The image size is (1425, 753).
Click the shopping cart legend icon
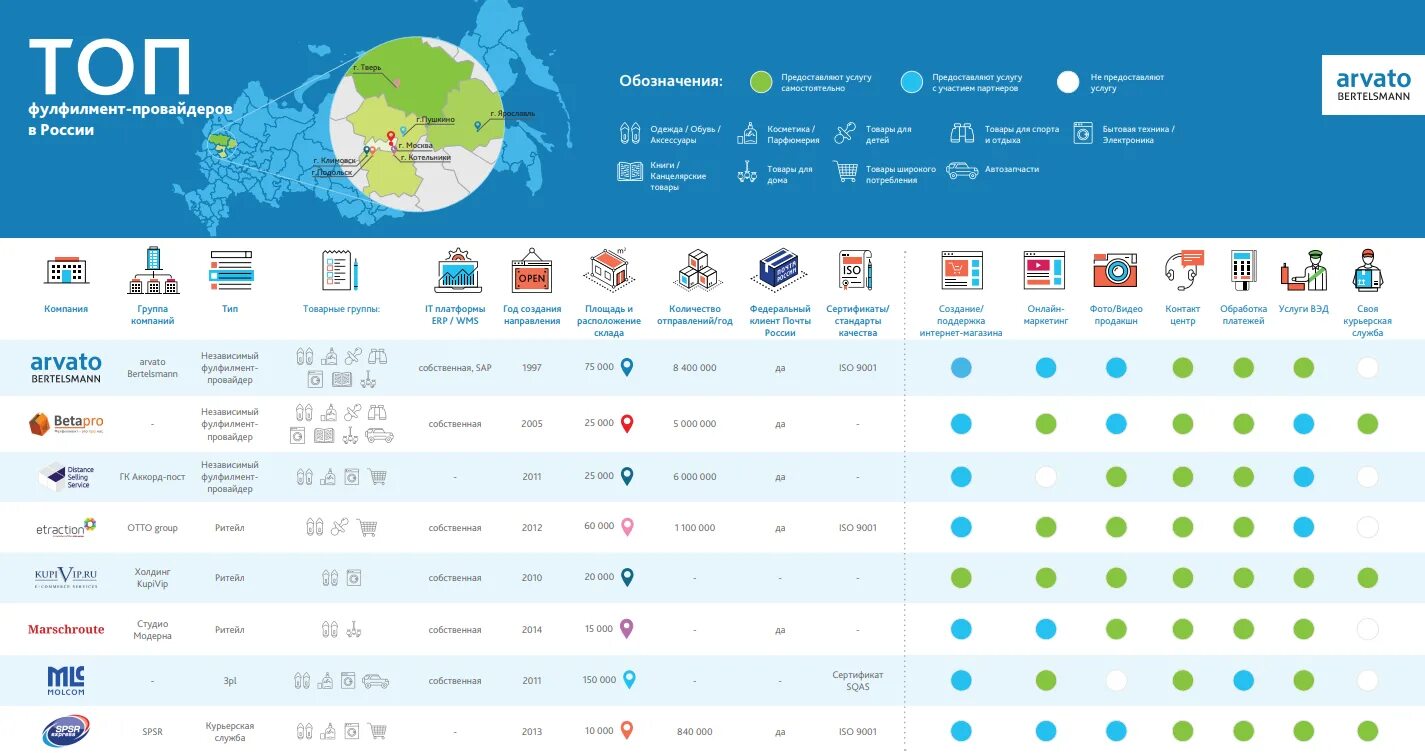pyautogui.click(x=846, y=172)
